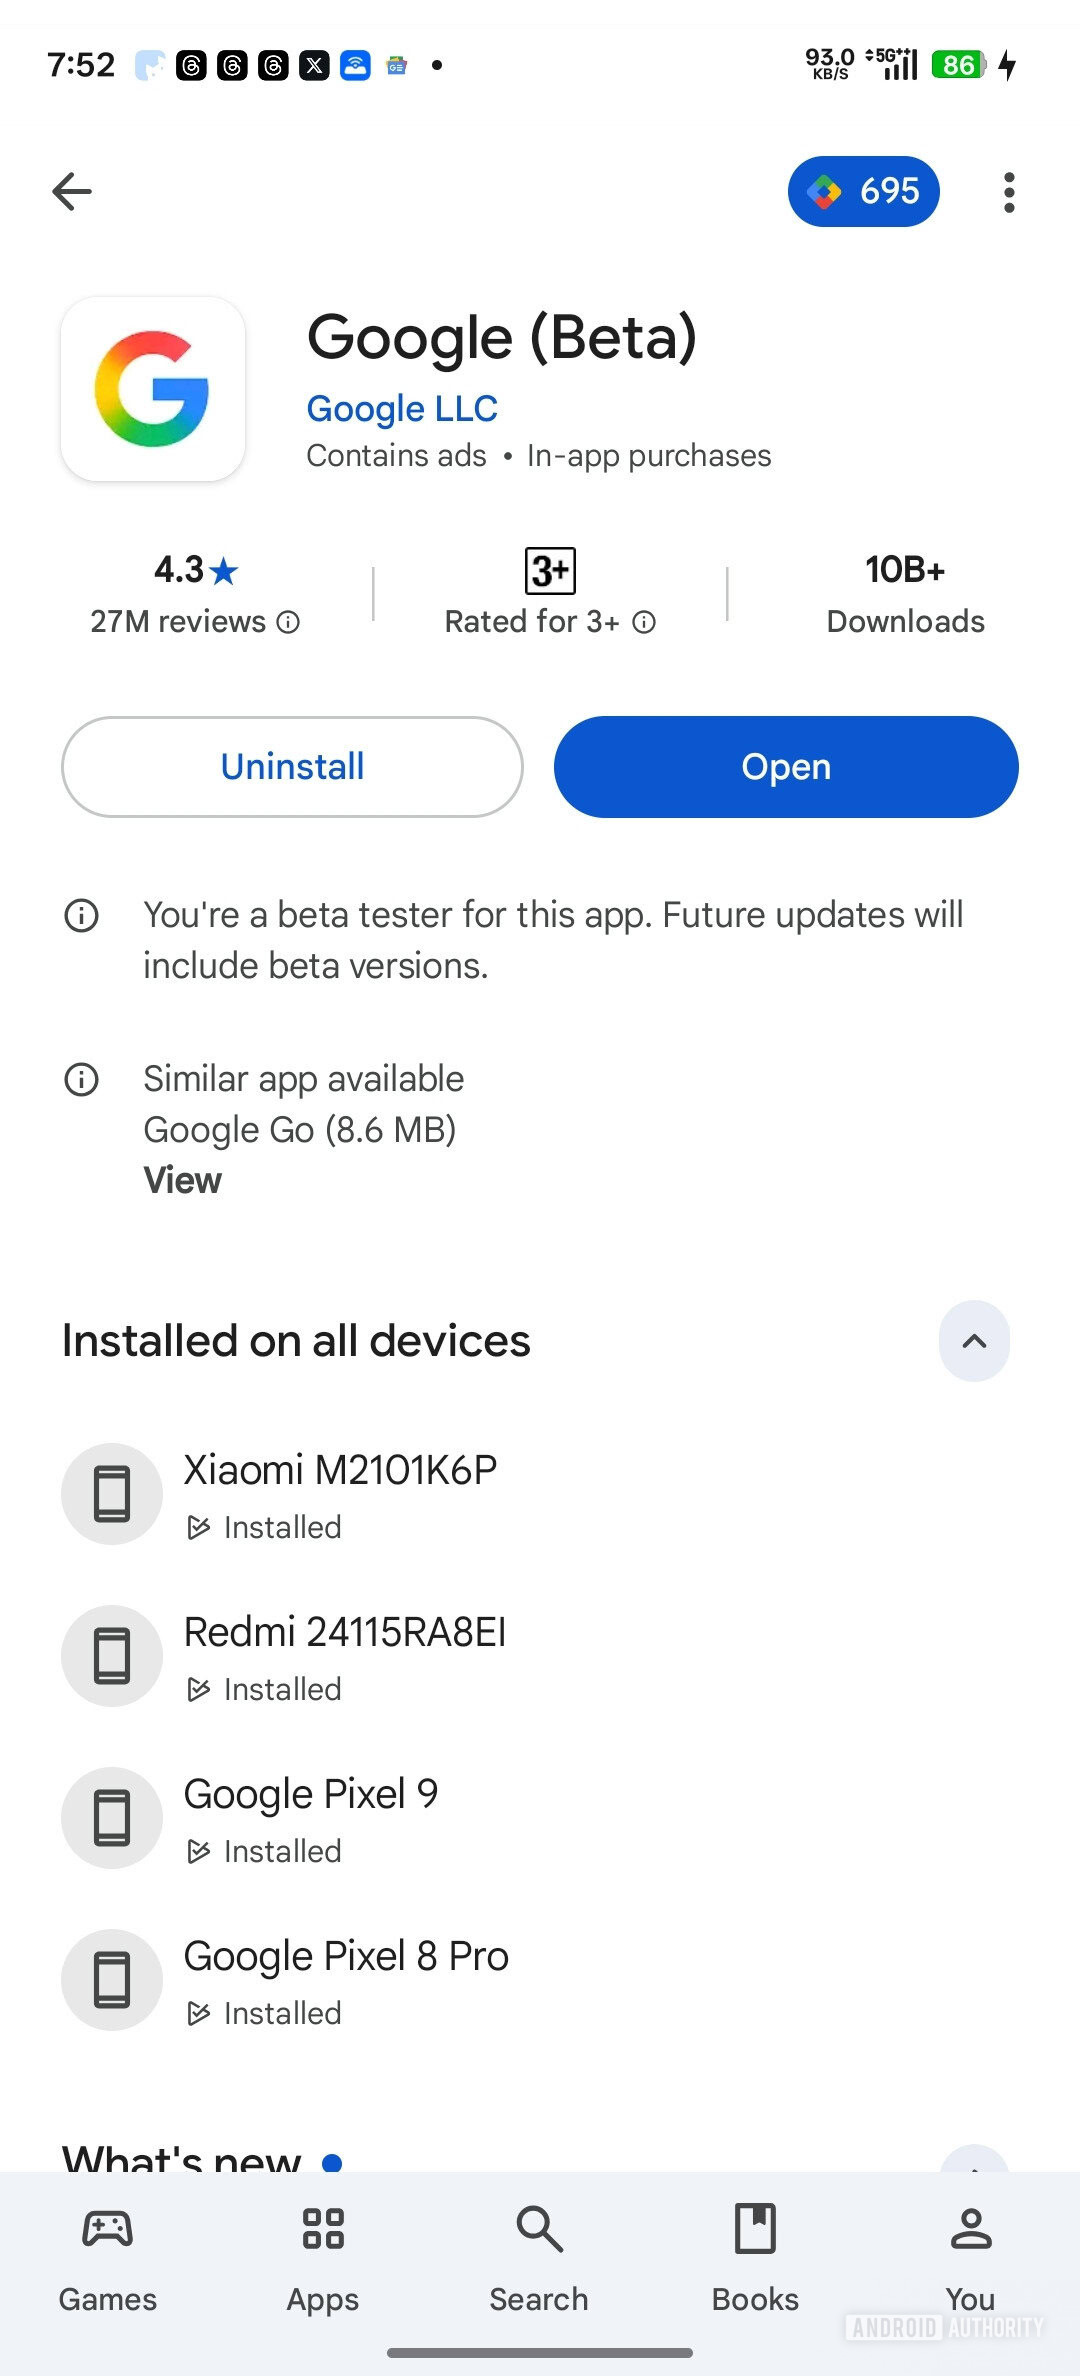Open the Books section icon
The width and height of the screenshot is (1080, 2376).
755,2228
